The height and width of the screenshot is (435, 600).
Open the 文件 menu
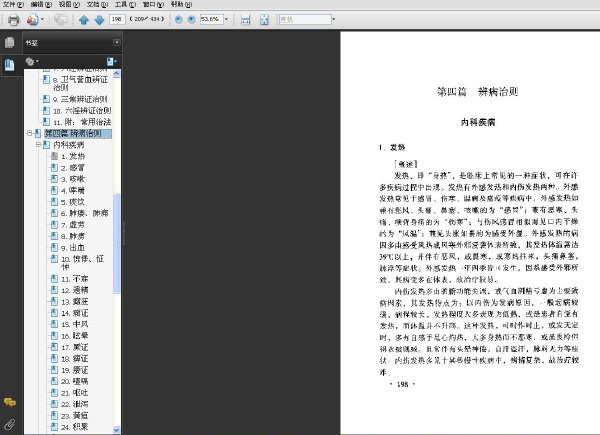tap(13, 4)
